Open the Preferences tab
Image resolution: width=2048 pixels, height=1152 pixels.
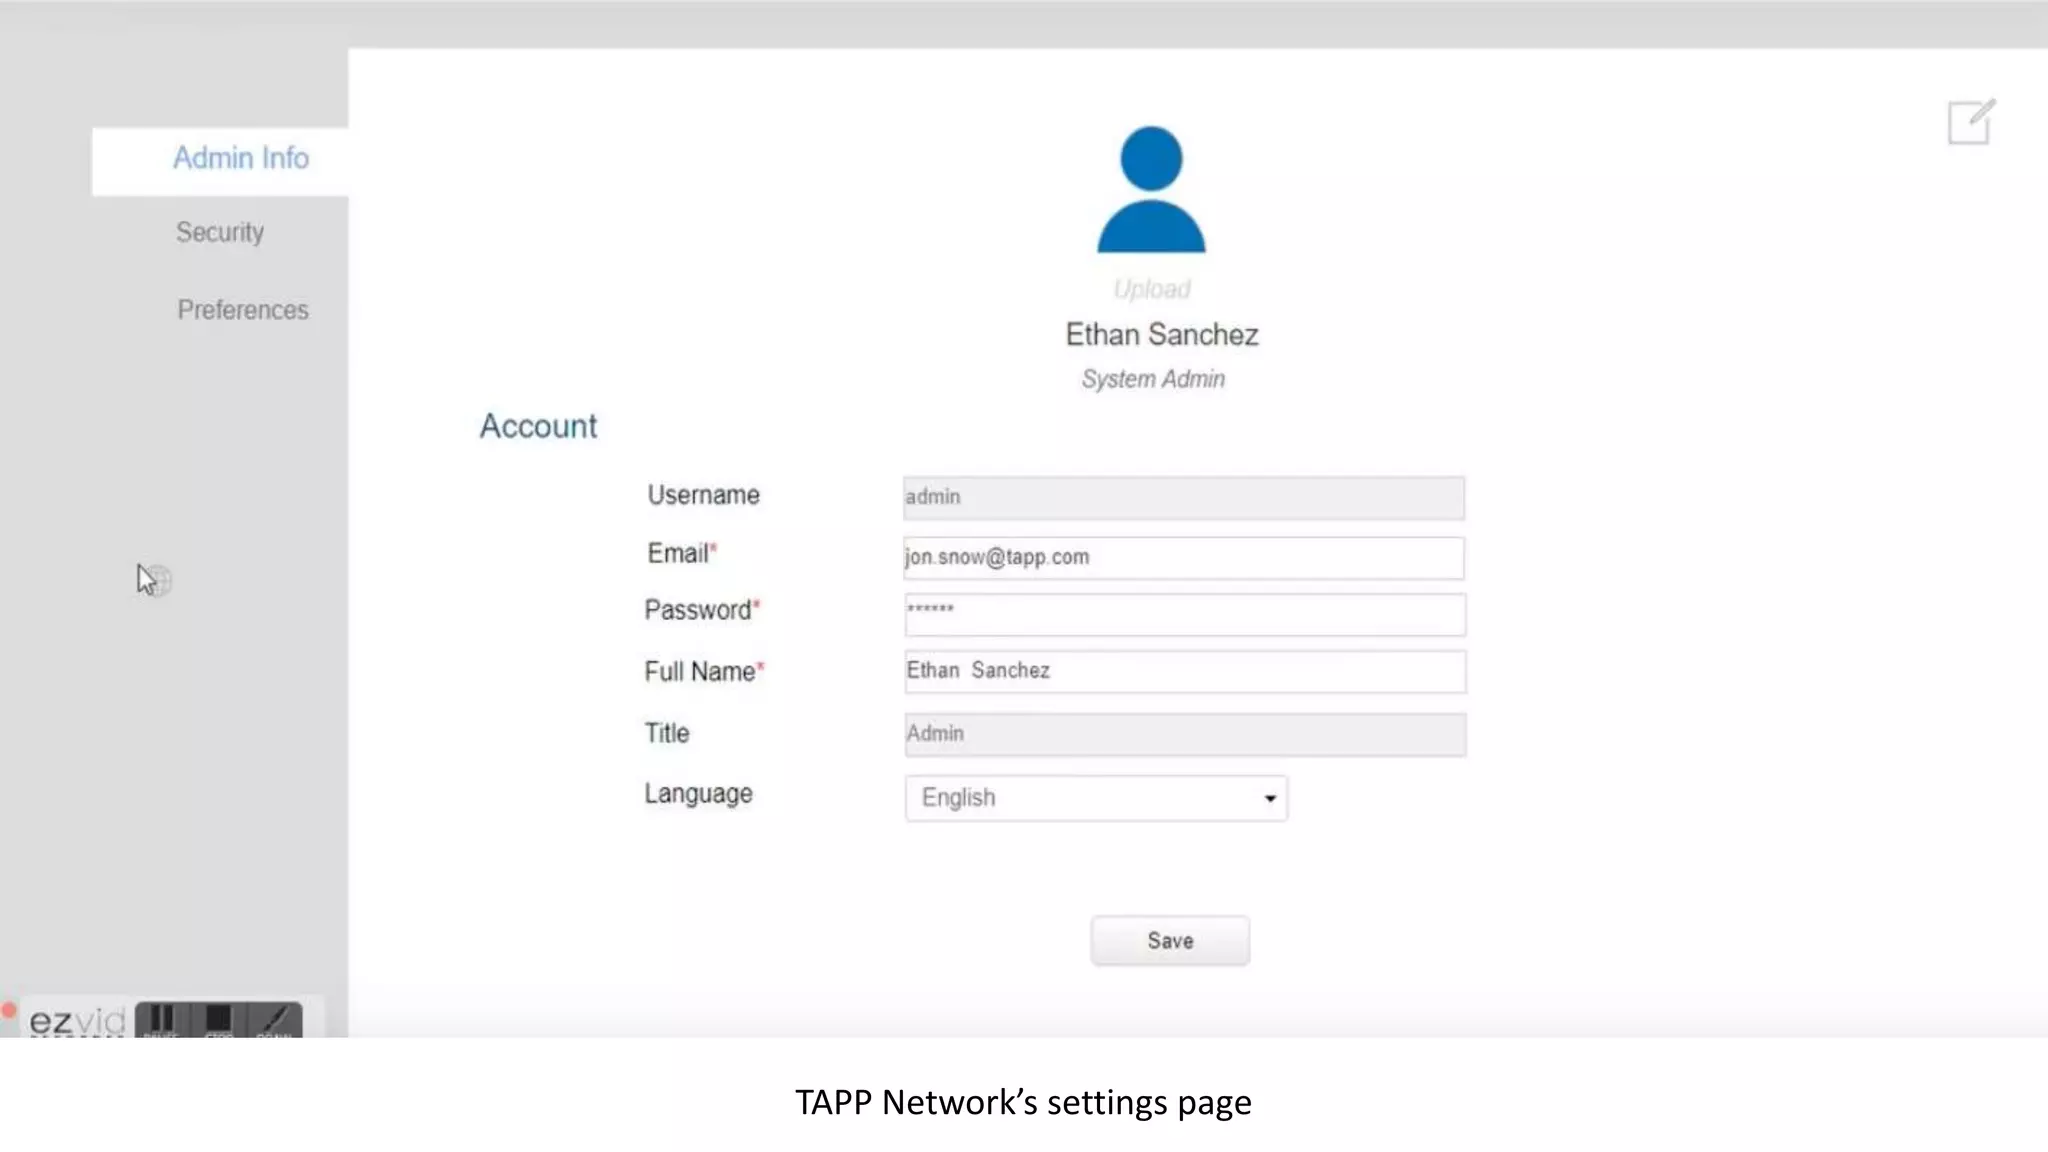pos(243,310)
